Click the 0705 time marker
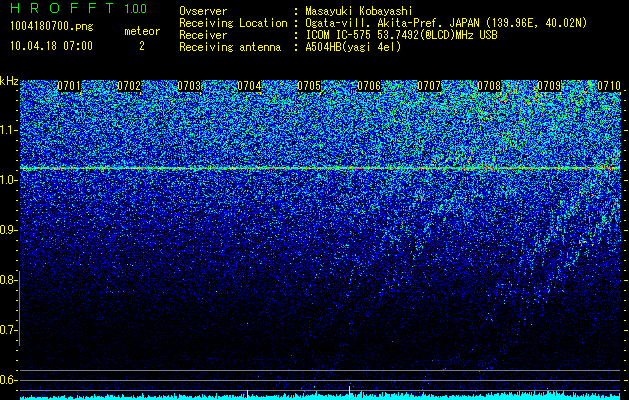Image resolution: width=629 pixels, height=400 pixels. pyautogui.click(x=309, y=86)
